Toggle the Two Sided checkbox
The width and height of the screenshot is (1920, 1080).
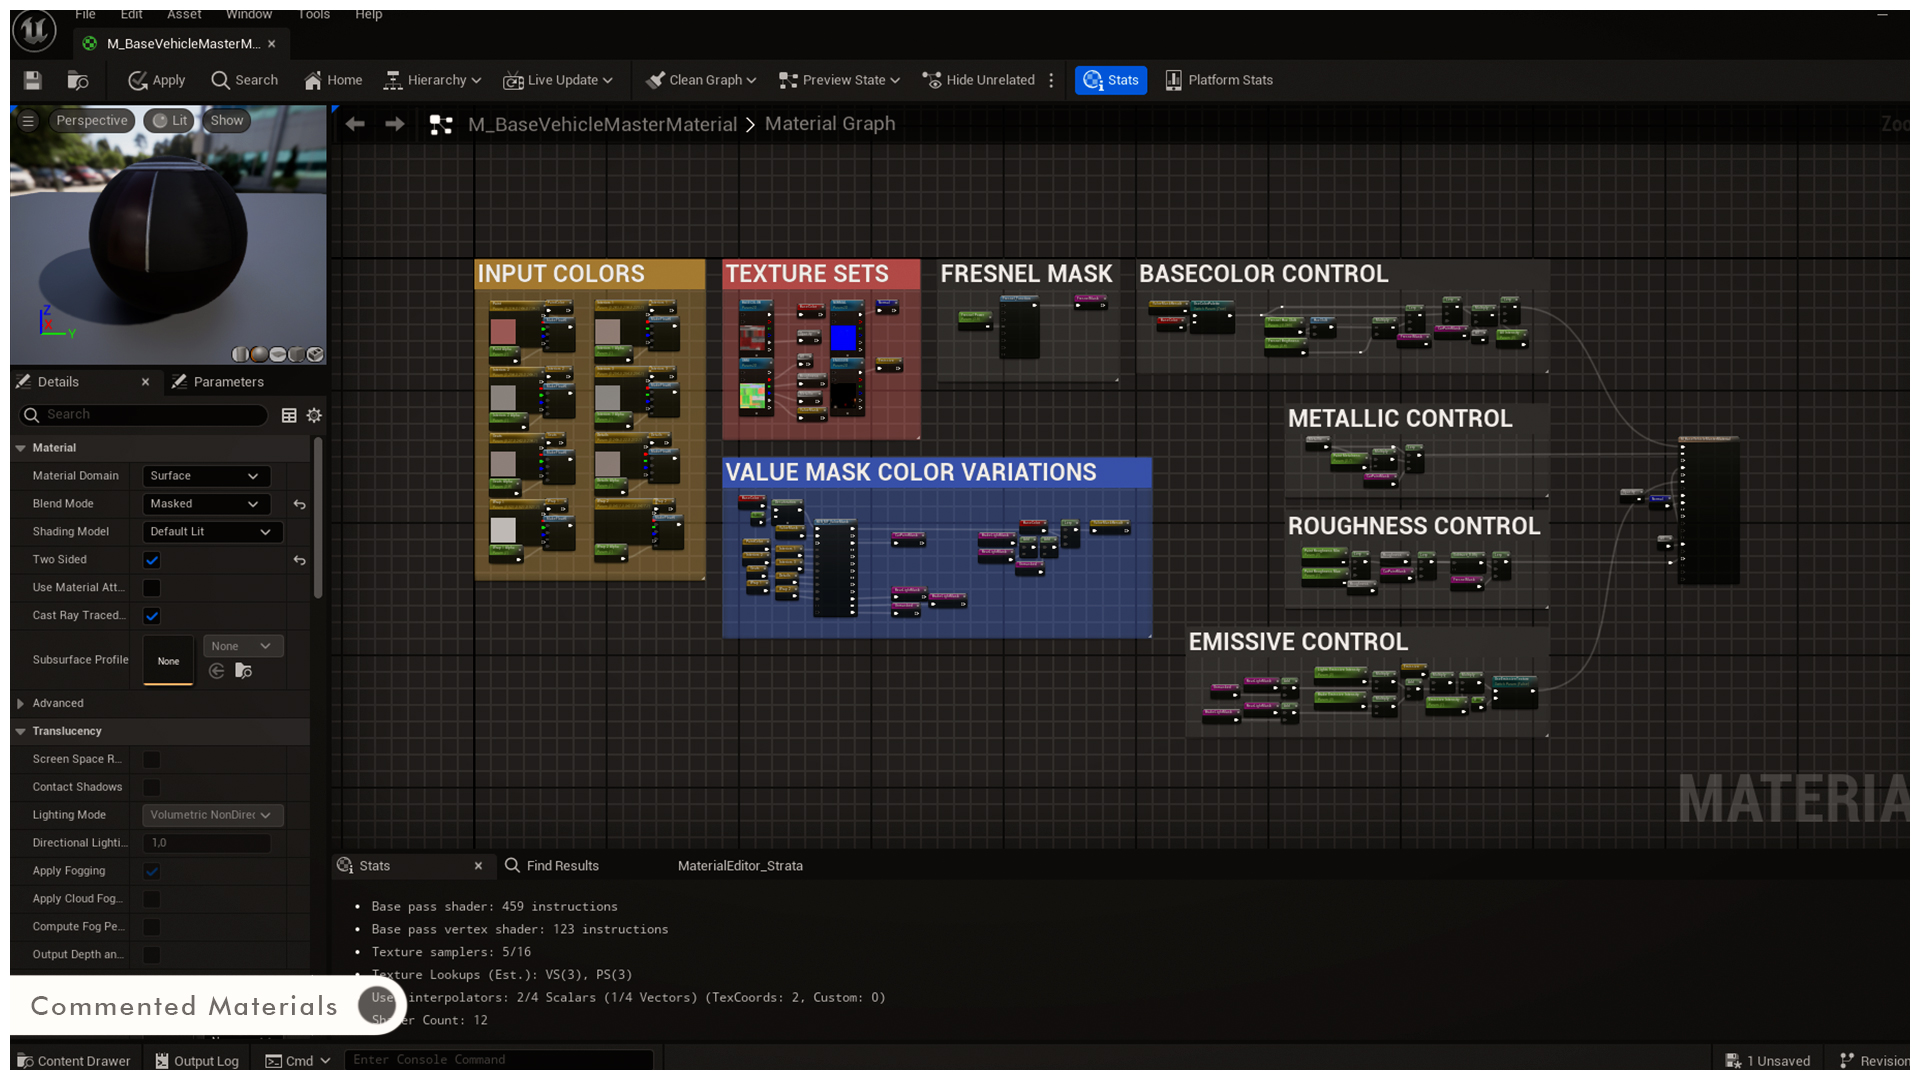151,560
